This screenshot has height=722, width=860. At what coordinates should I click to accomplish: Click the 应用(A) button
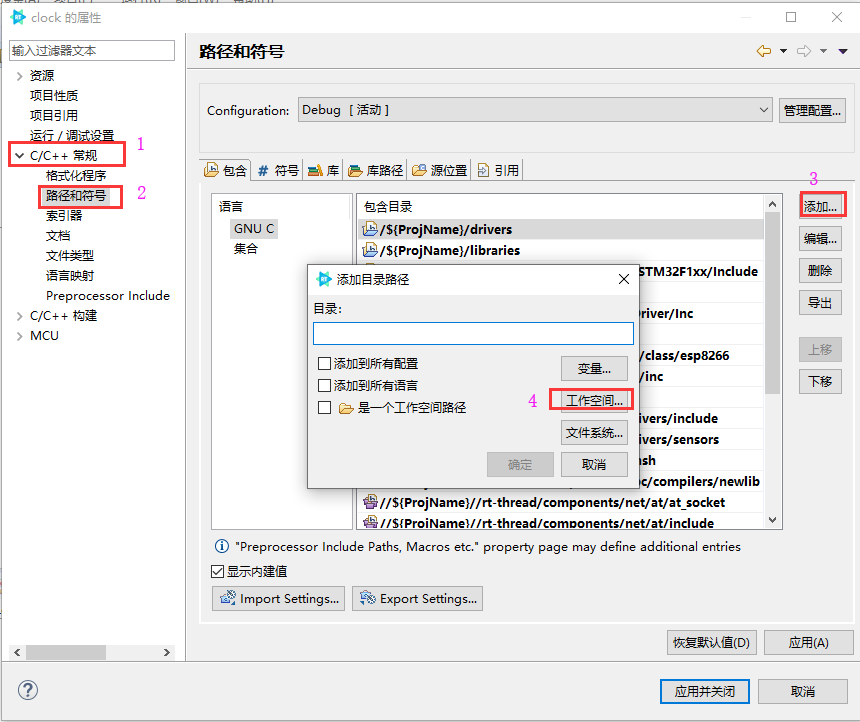click(808, 642)
